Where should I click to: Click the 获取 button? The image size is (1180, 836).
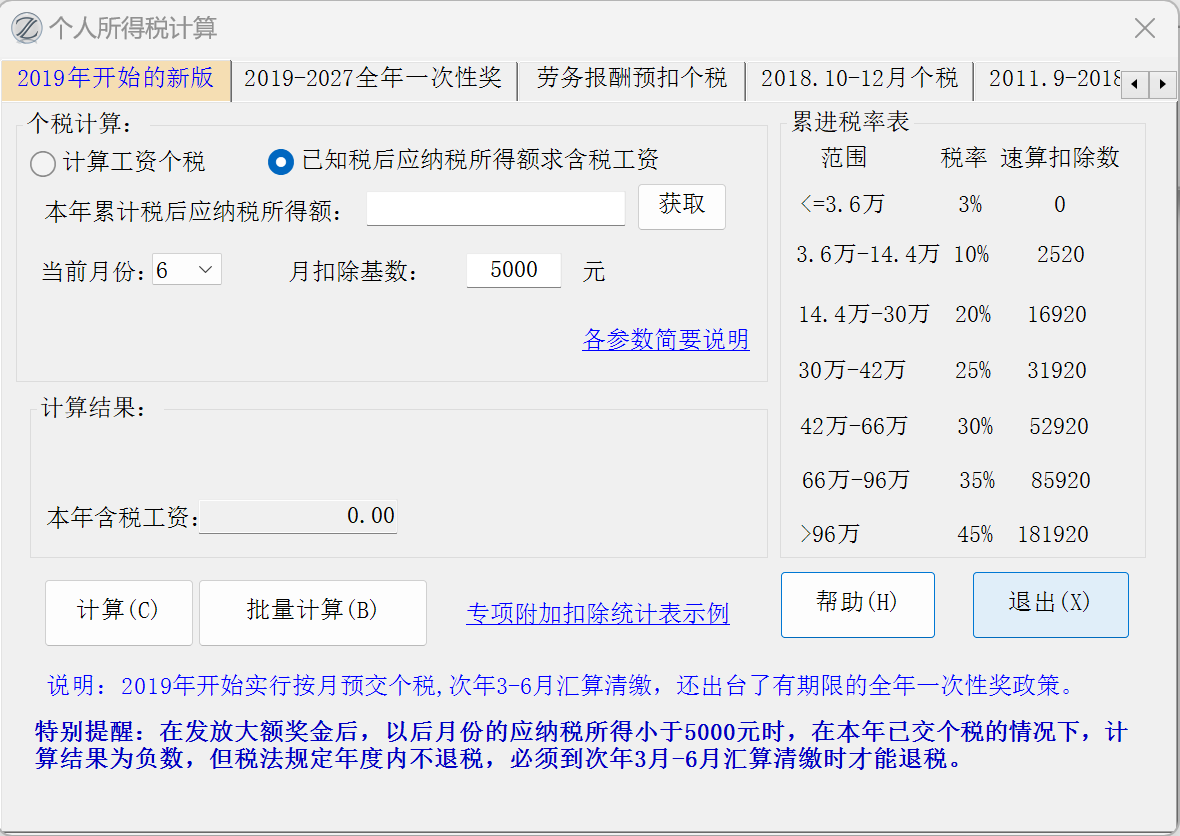681,206
